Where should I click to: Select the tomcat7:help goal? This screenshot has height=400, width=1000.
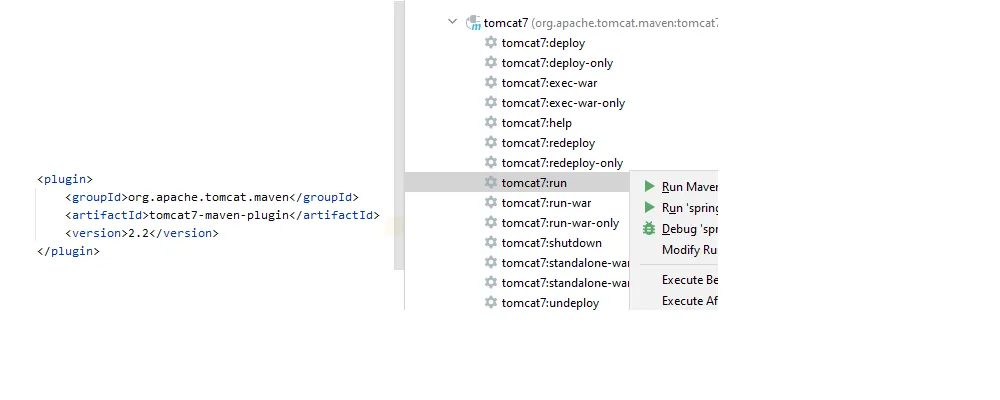pos(537,123)
